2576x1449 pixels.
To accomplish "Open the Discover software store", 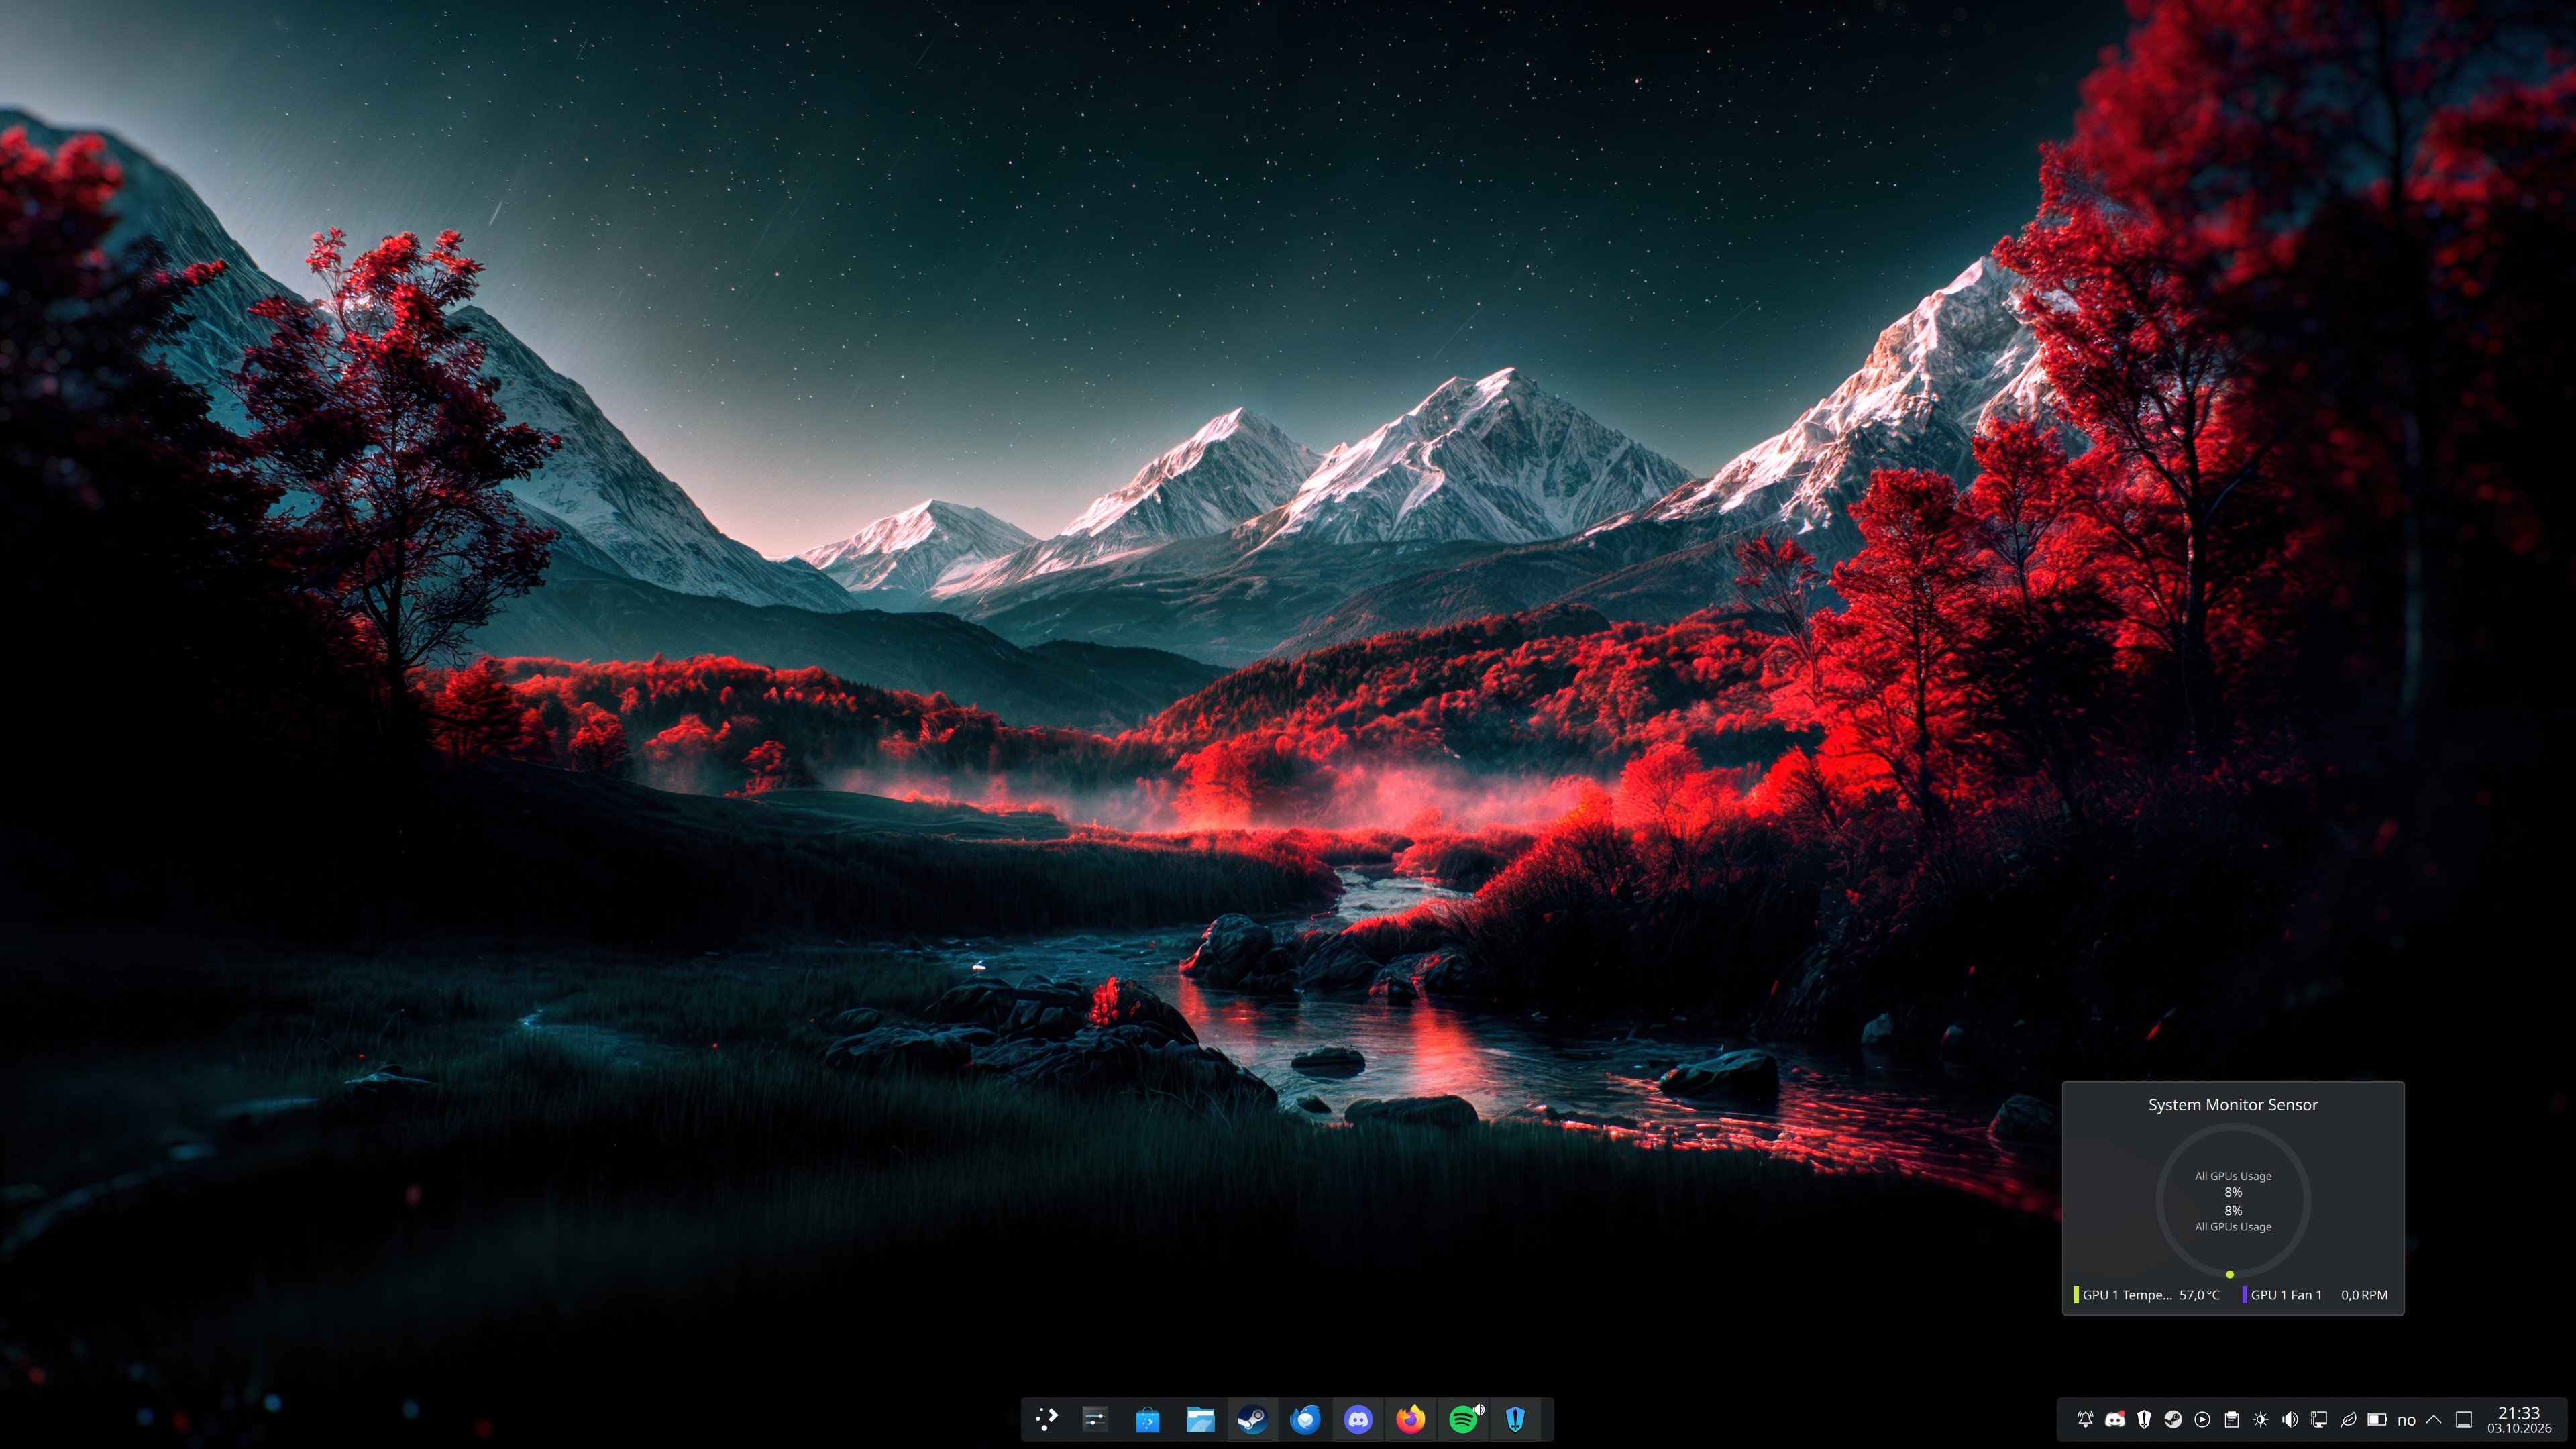I will point(1148,1419).
